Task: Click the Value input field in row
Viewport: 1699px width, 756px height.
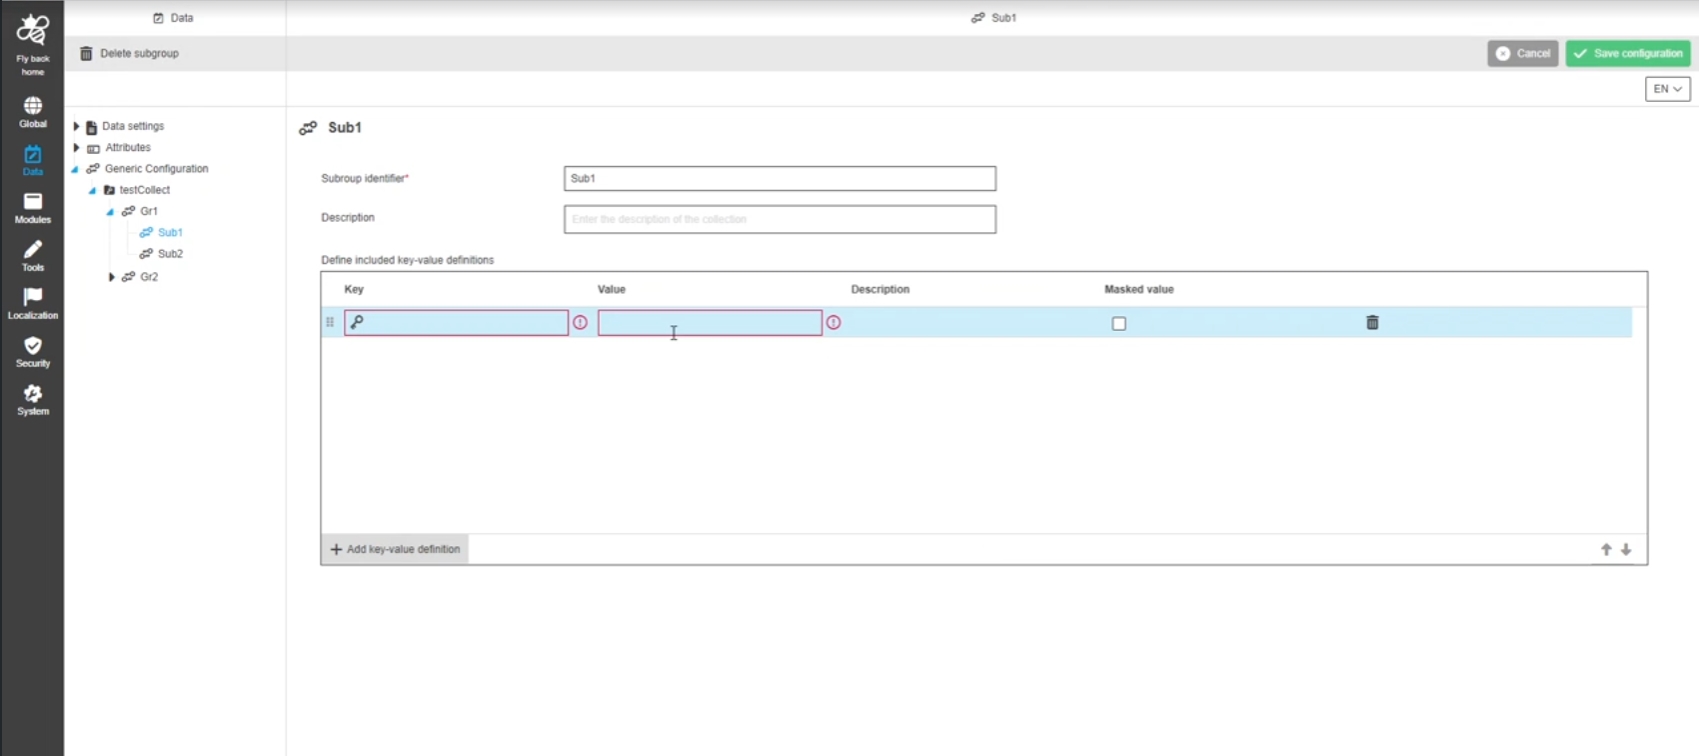Action: pos(710,322)
